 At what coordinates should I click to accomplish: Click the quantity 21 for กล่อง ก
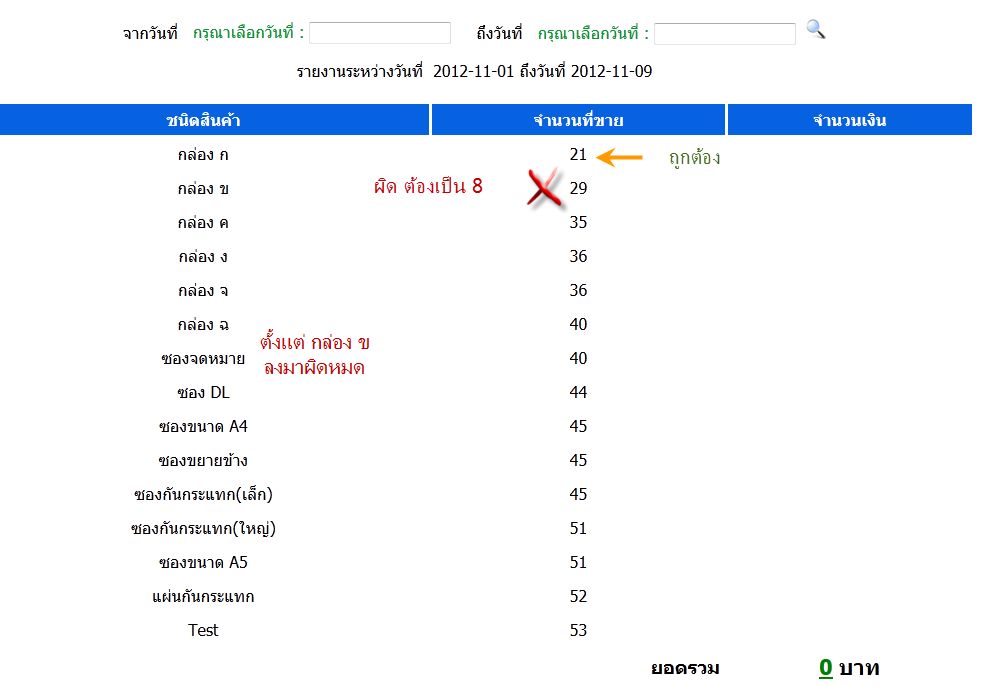pyautogui.click(x=578, y=154)
